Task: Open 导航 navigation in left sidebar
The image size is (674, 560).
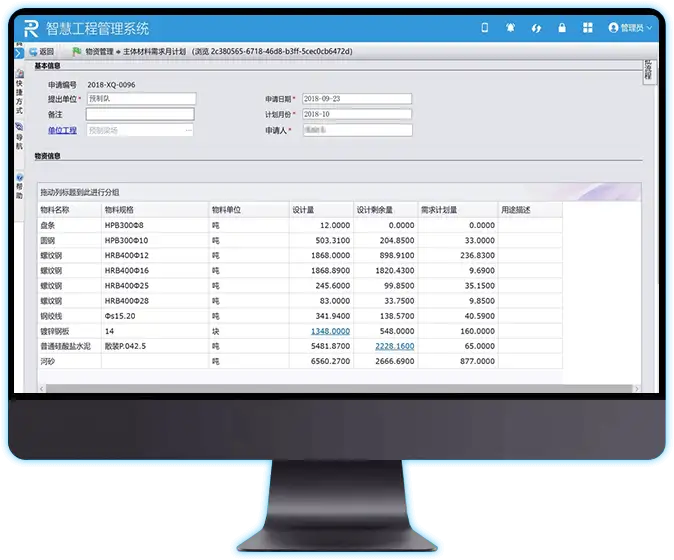Action: [x=19, y=137]
